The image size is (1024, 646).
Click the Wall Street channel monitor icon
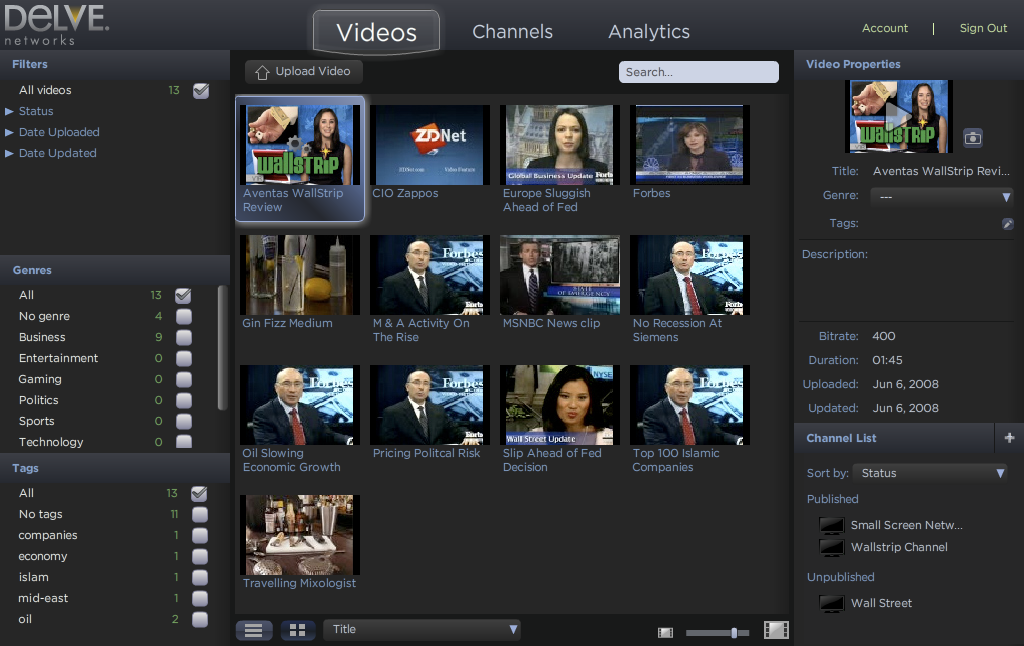click(x=831, y=604)
